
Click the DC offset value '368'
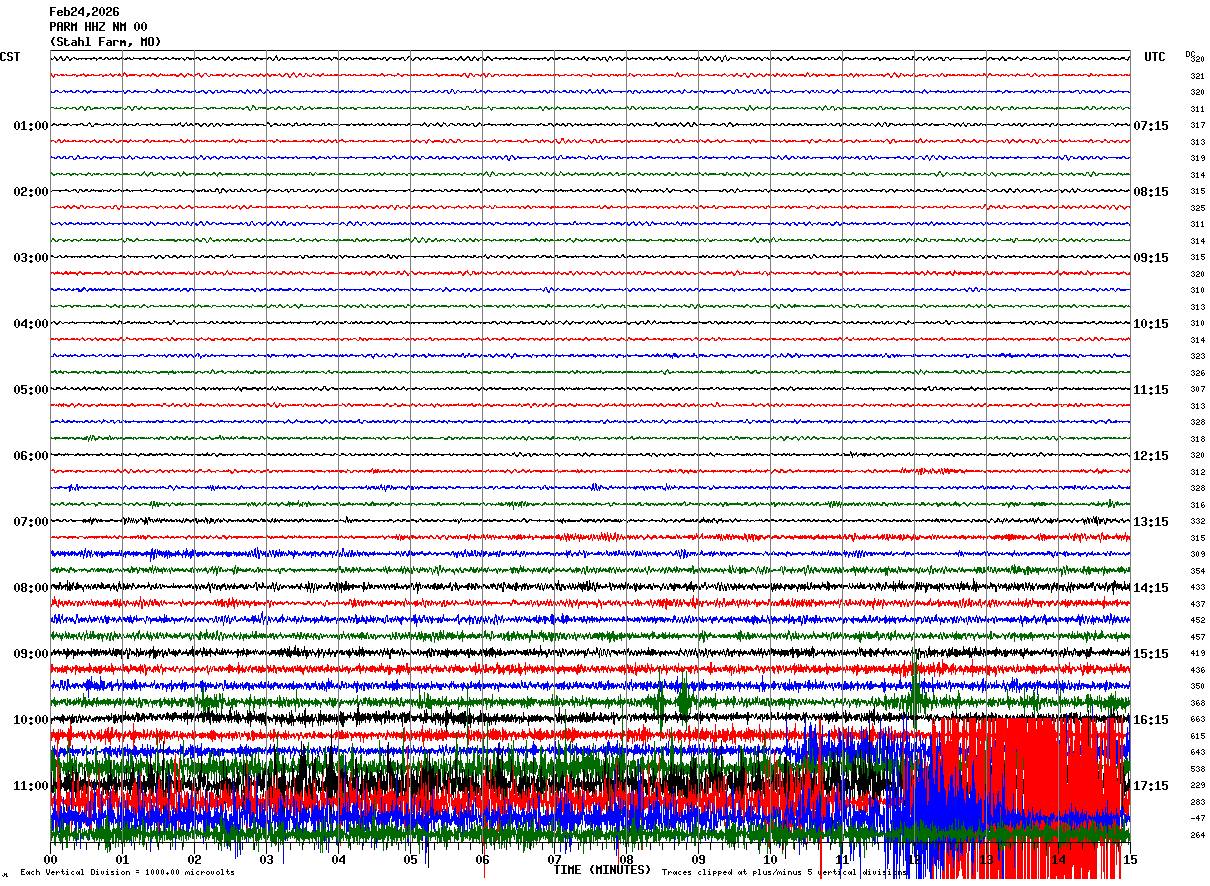tap(1197, 703)
